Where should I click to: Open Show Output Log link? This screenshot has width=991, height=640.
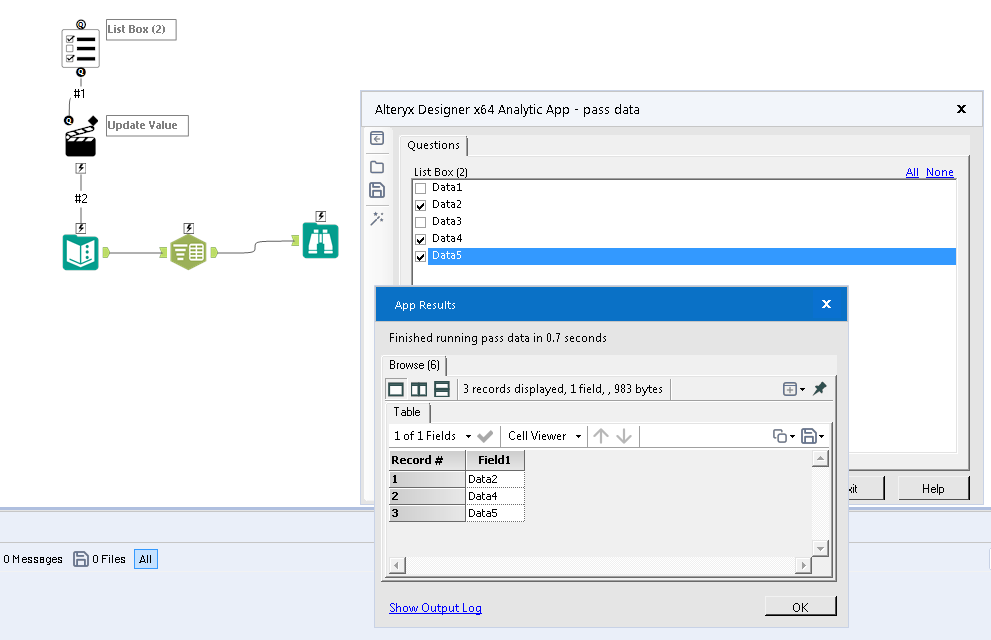(x=435, y=608)
